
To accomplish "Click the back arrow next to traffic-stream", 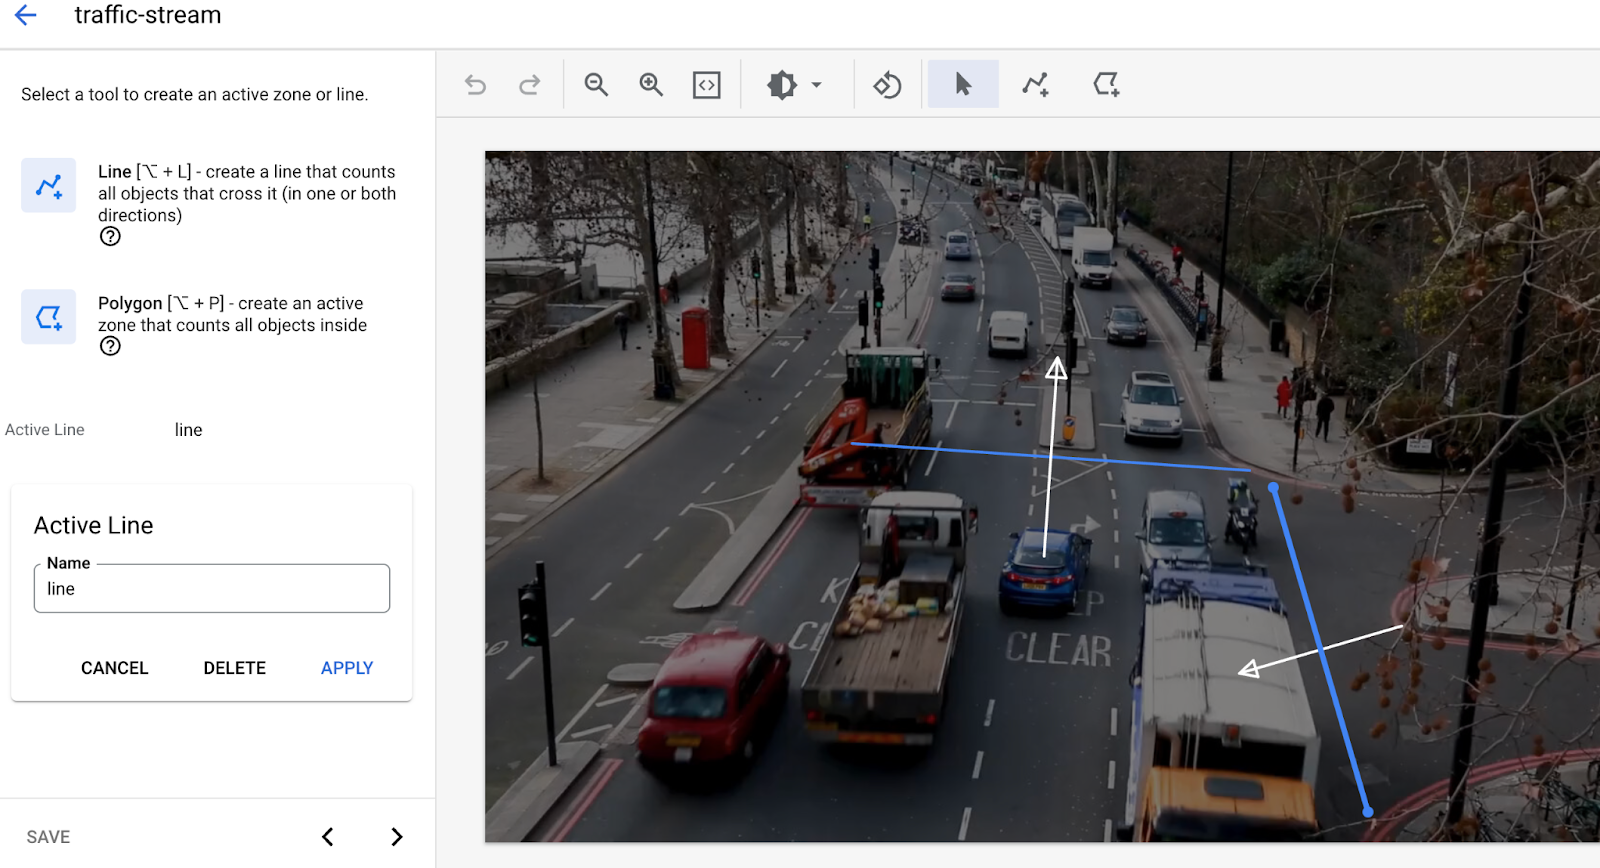I will [x=26, y=15].
